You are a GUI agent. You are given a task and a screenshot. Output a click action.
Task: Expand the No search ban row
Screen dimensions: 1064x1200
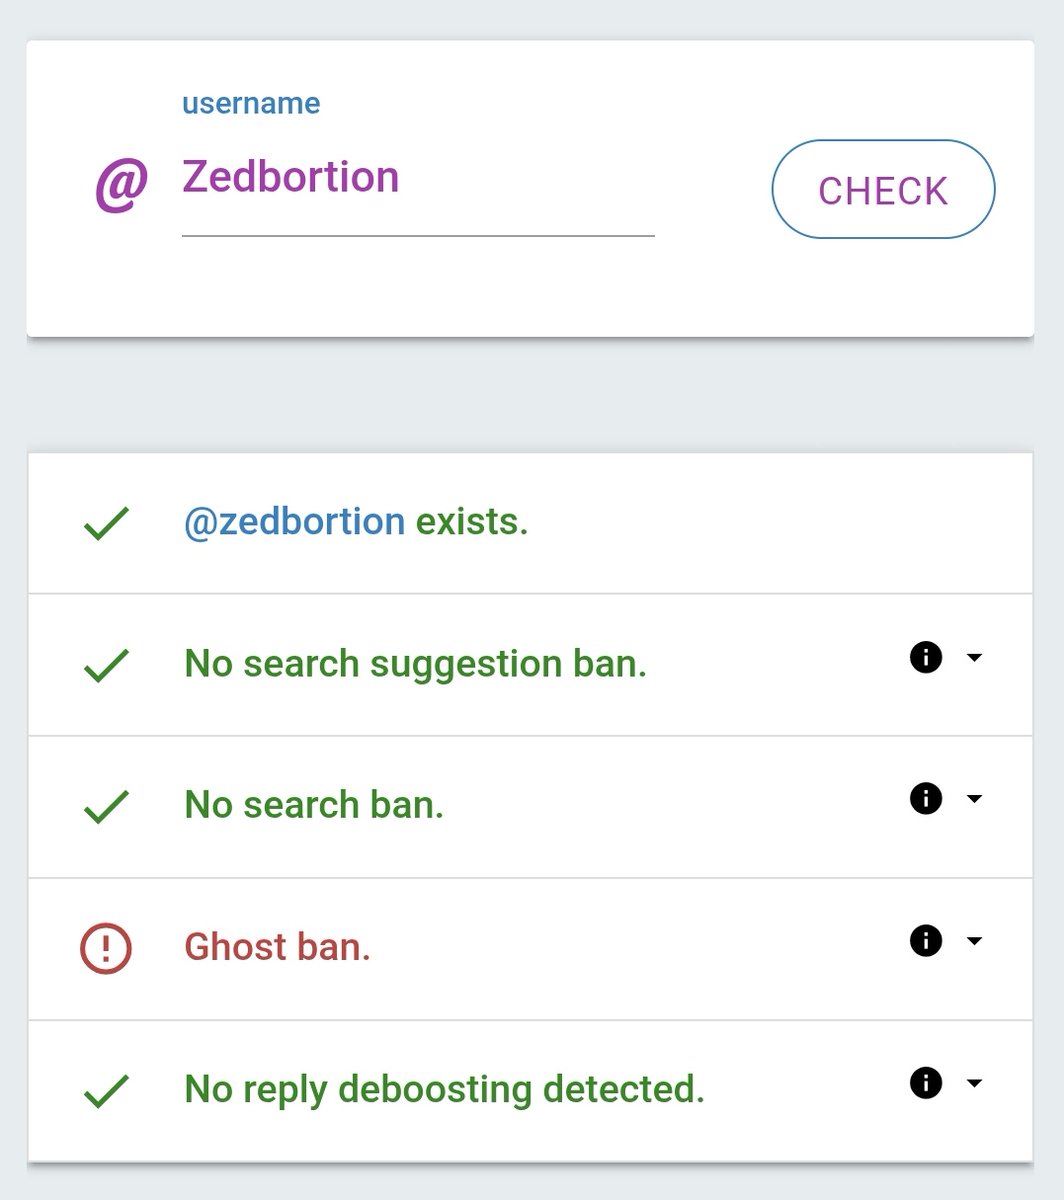click(974, 799)
